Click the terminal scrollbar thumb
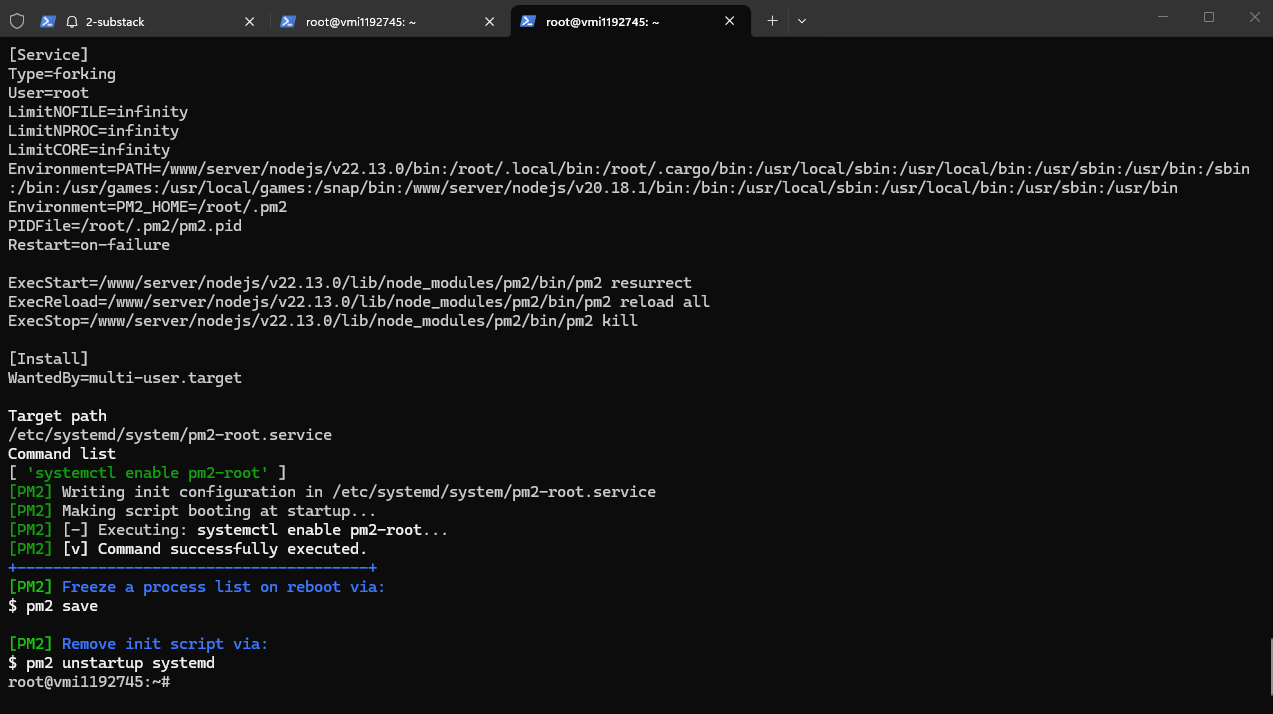The image size is (1273, 714). [x=1270, y=666]
